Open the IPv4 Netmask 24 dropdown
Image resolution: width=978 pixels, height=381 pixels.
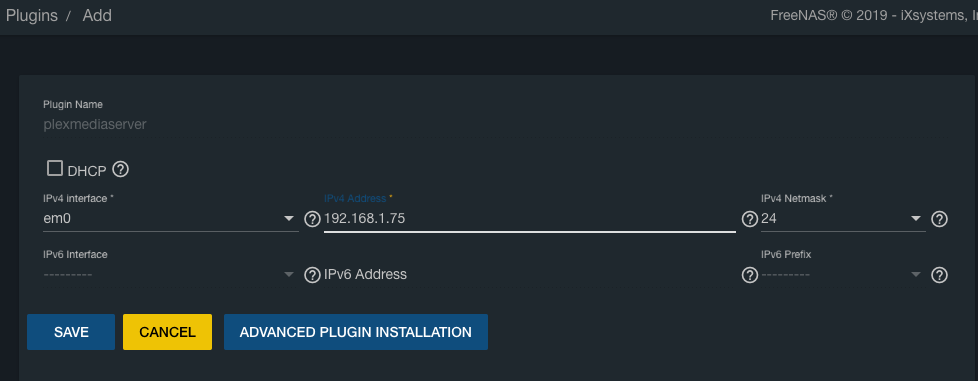coord(843,219)
